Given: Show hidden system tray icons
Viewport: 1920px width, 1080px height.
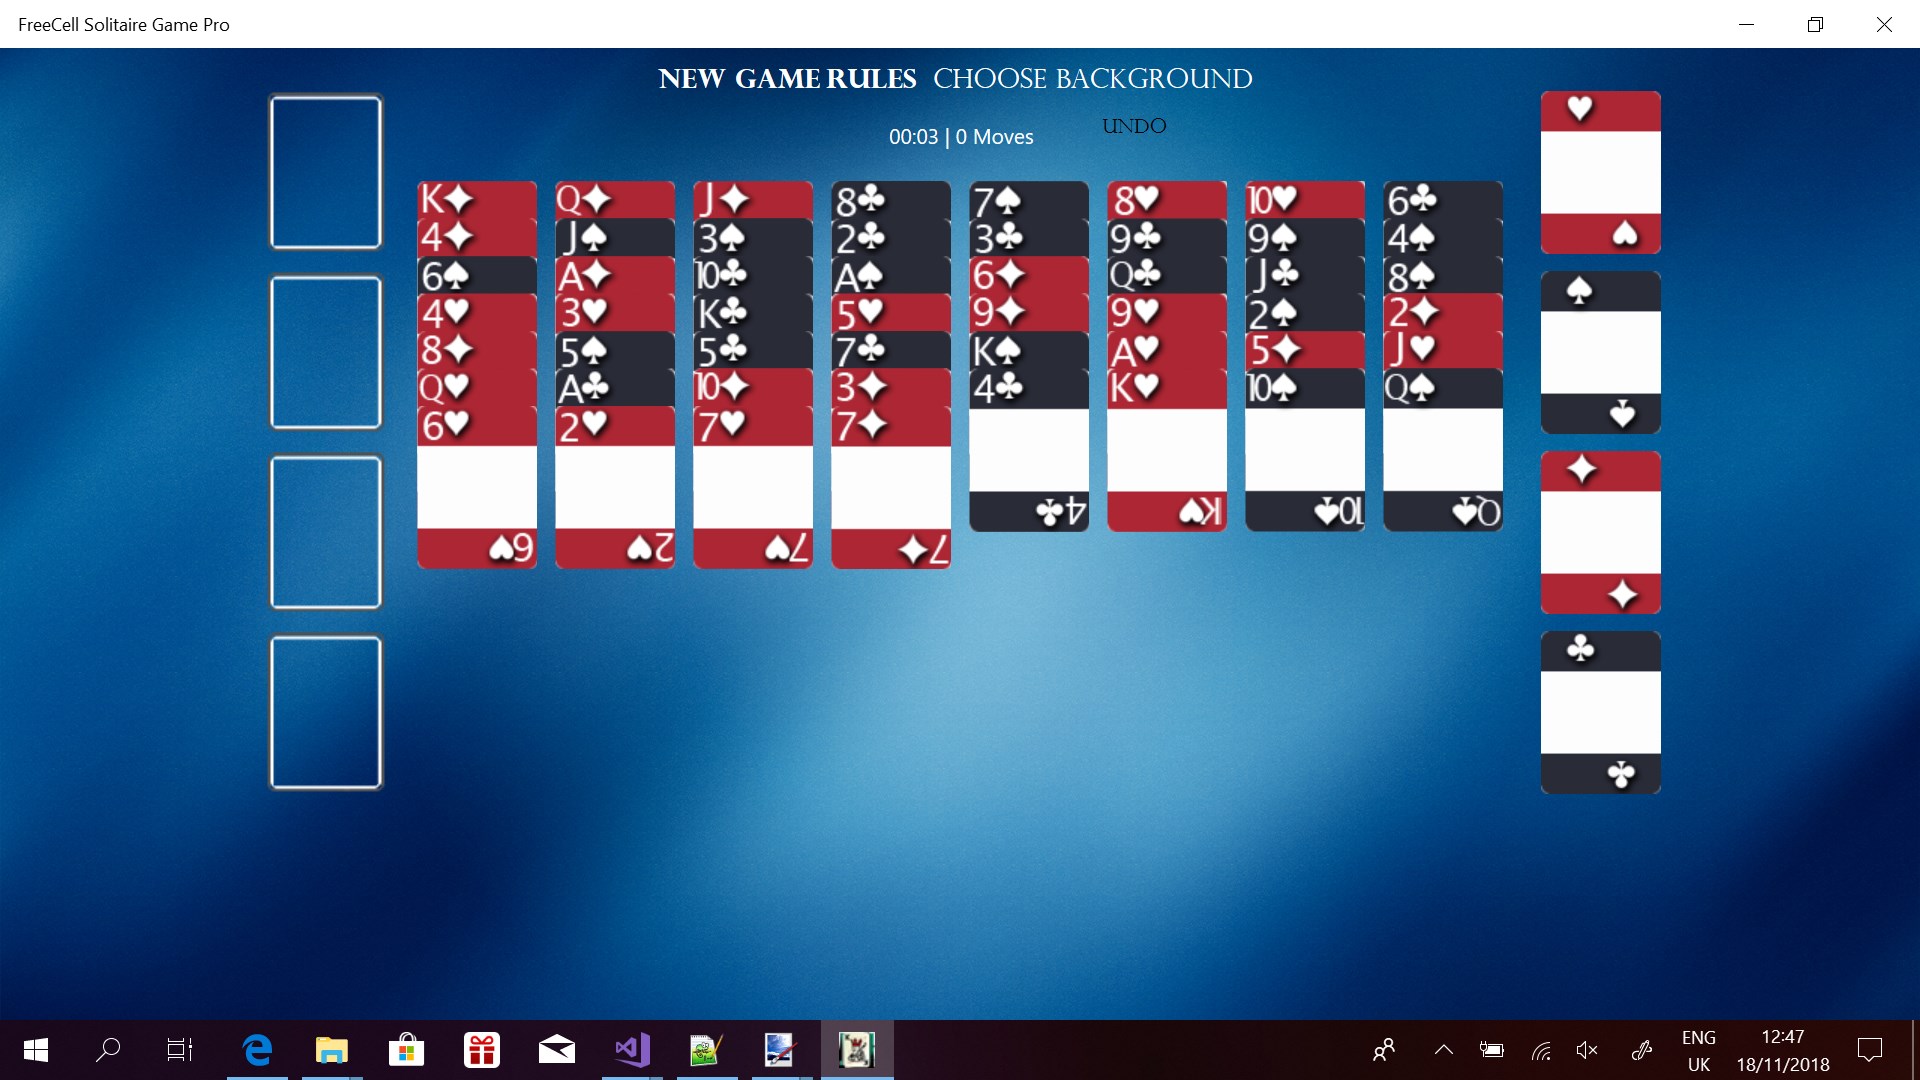Looking at the screenshot, I should 1443,1050.
